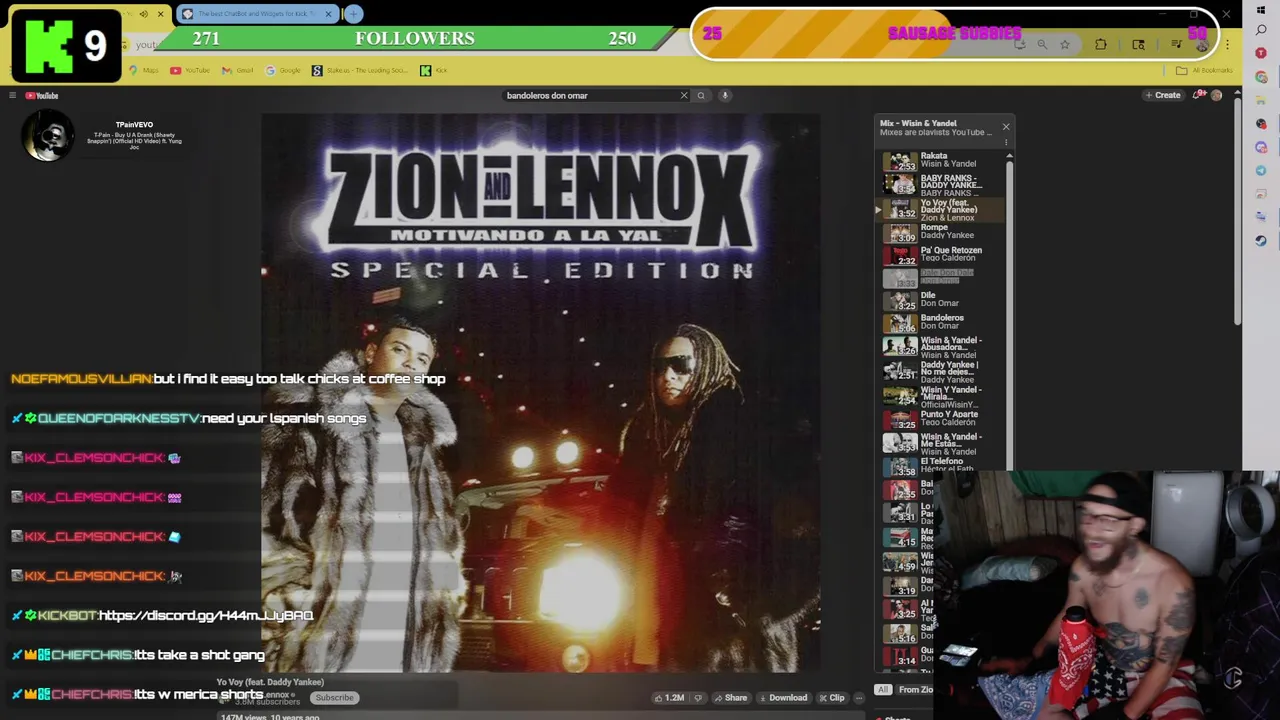
Task: Clear the YouTube search field text
Action: click(x=684, y=95)
